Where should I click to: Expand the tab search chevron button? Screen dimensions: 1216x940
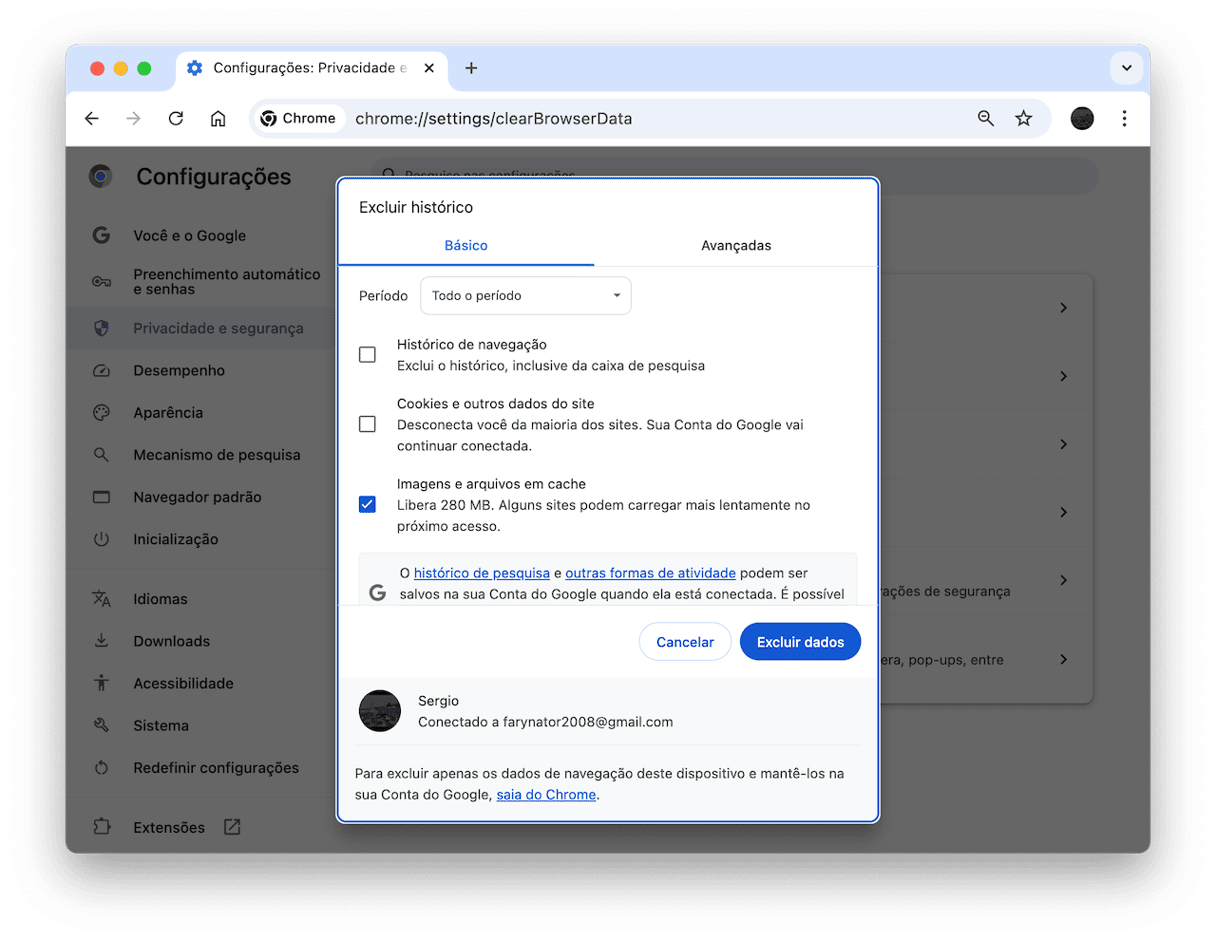point(1126,68)
